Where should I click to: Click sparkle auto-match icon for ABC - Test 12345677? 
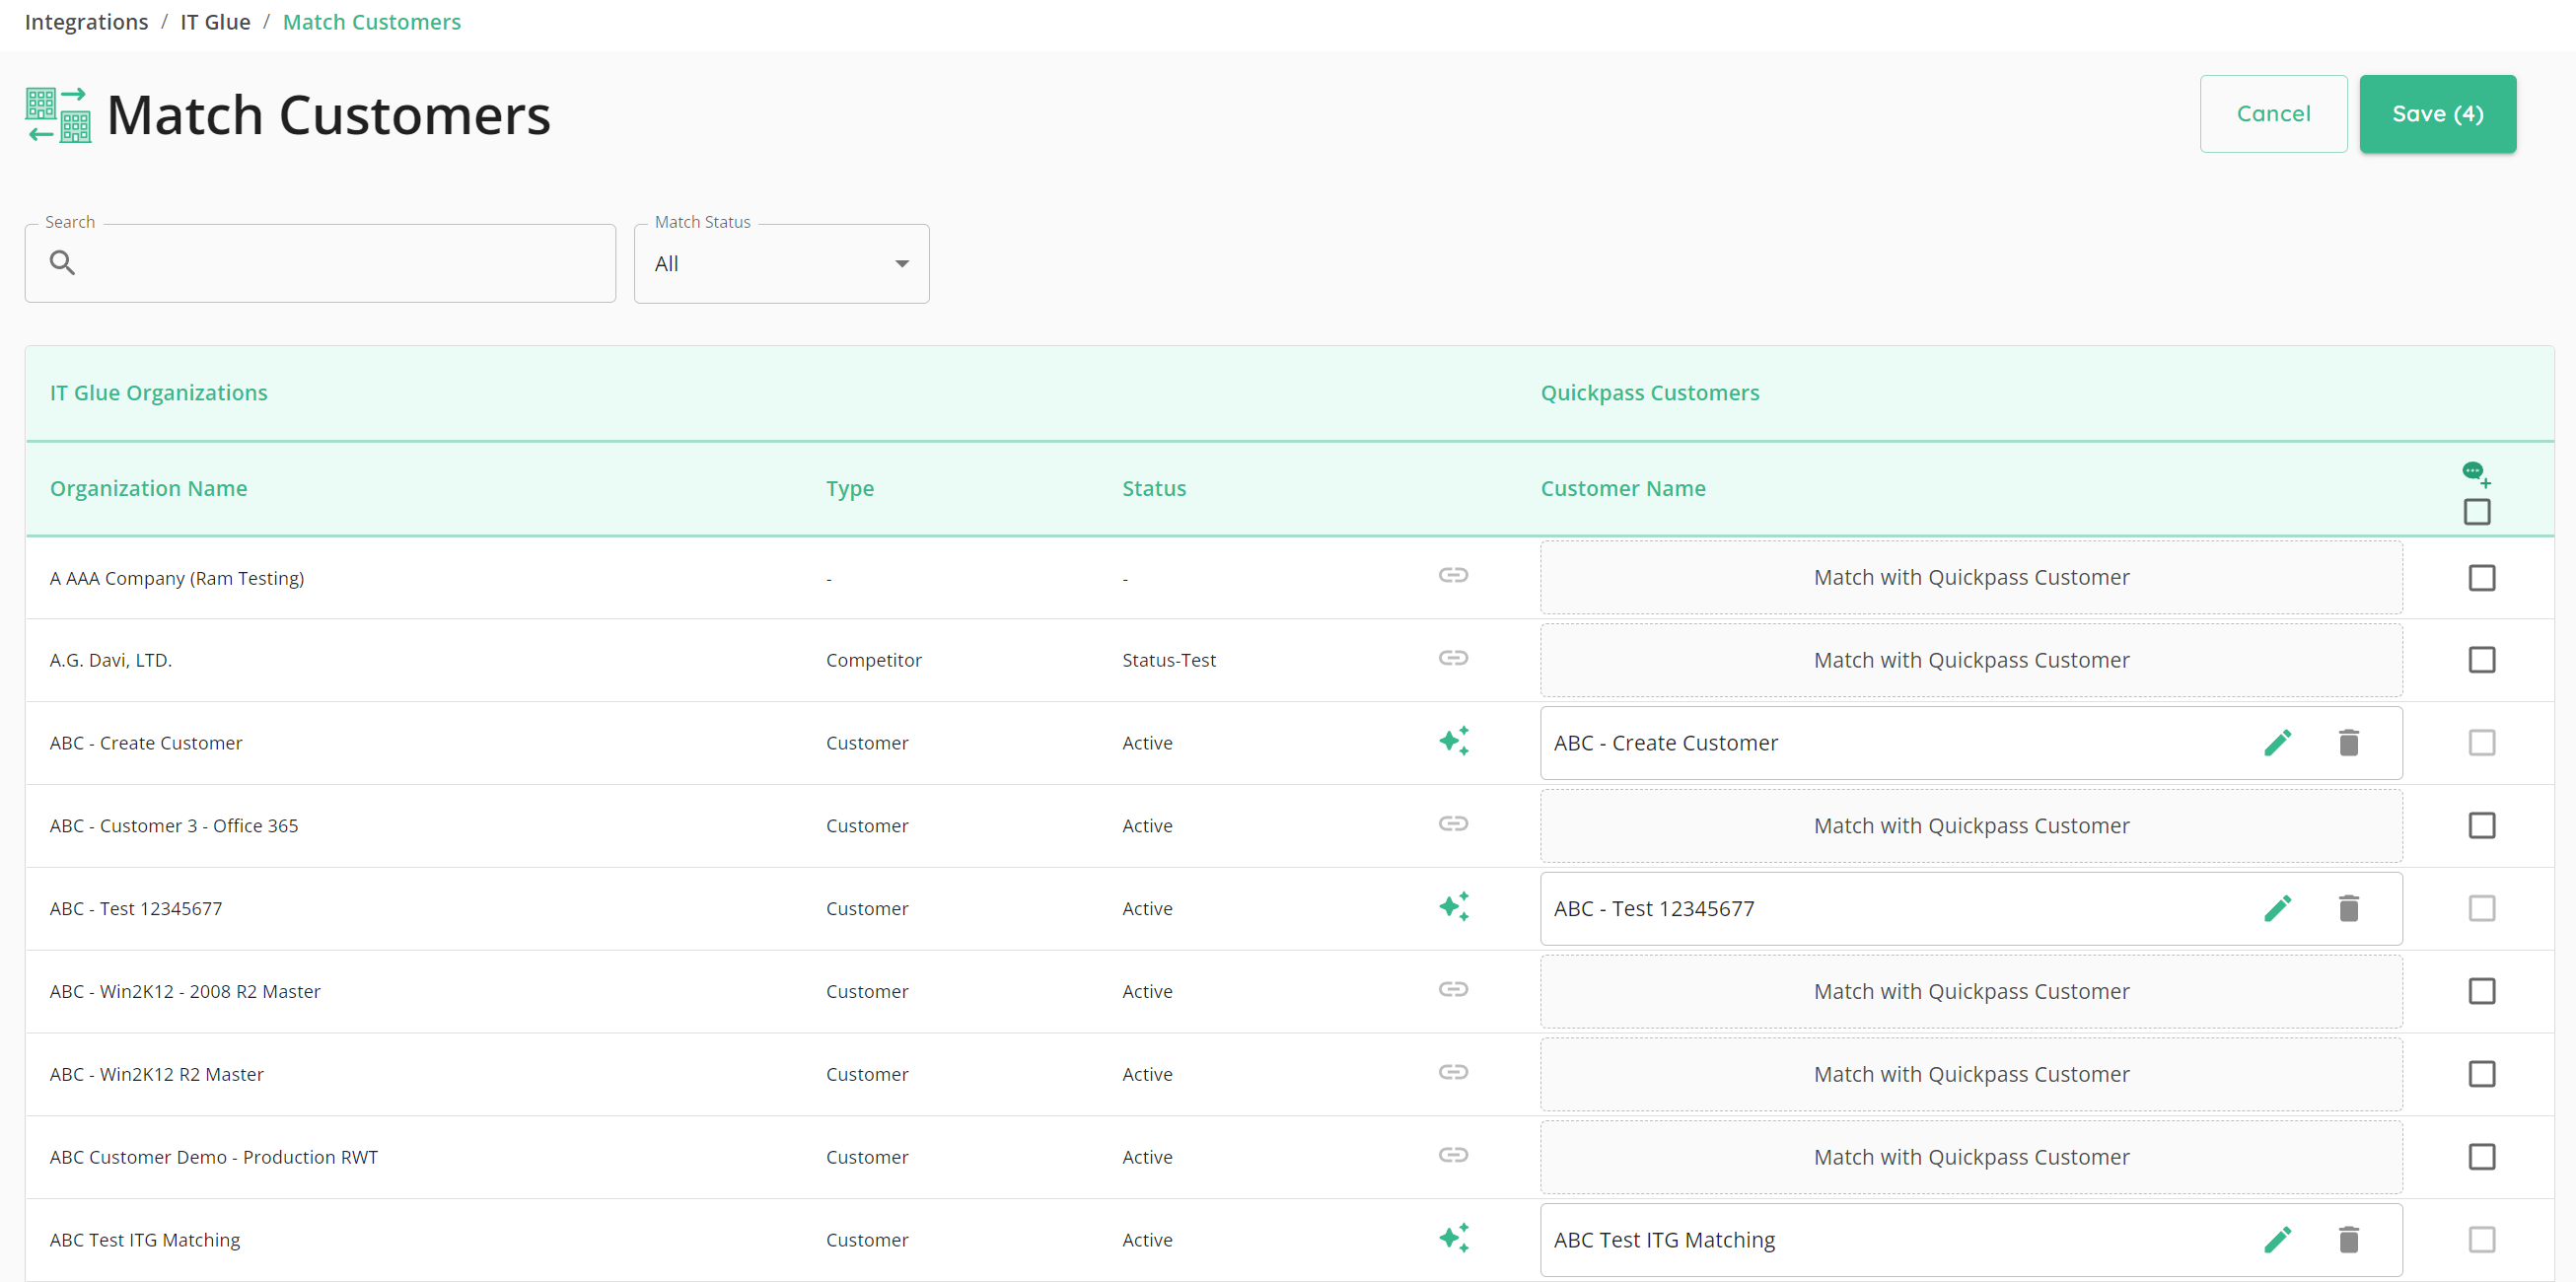point(1454,907)
